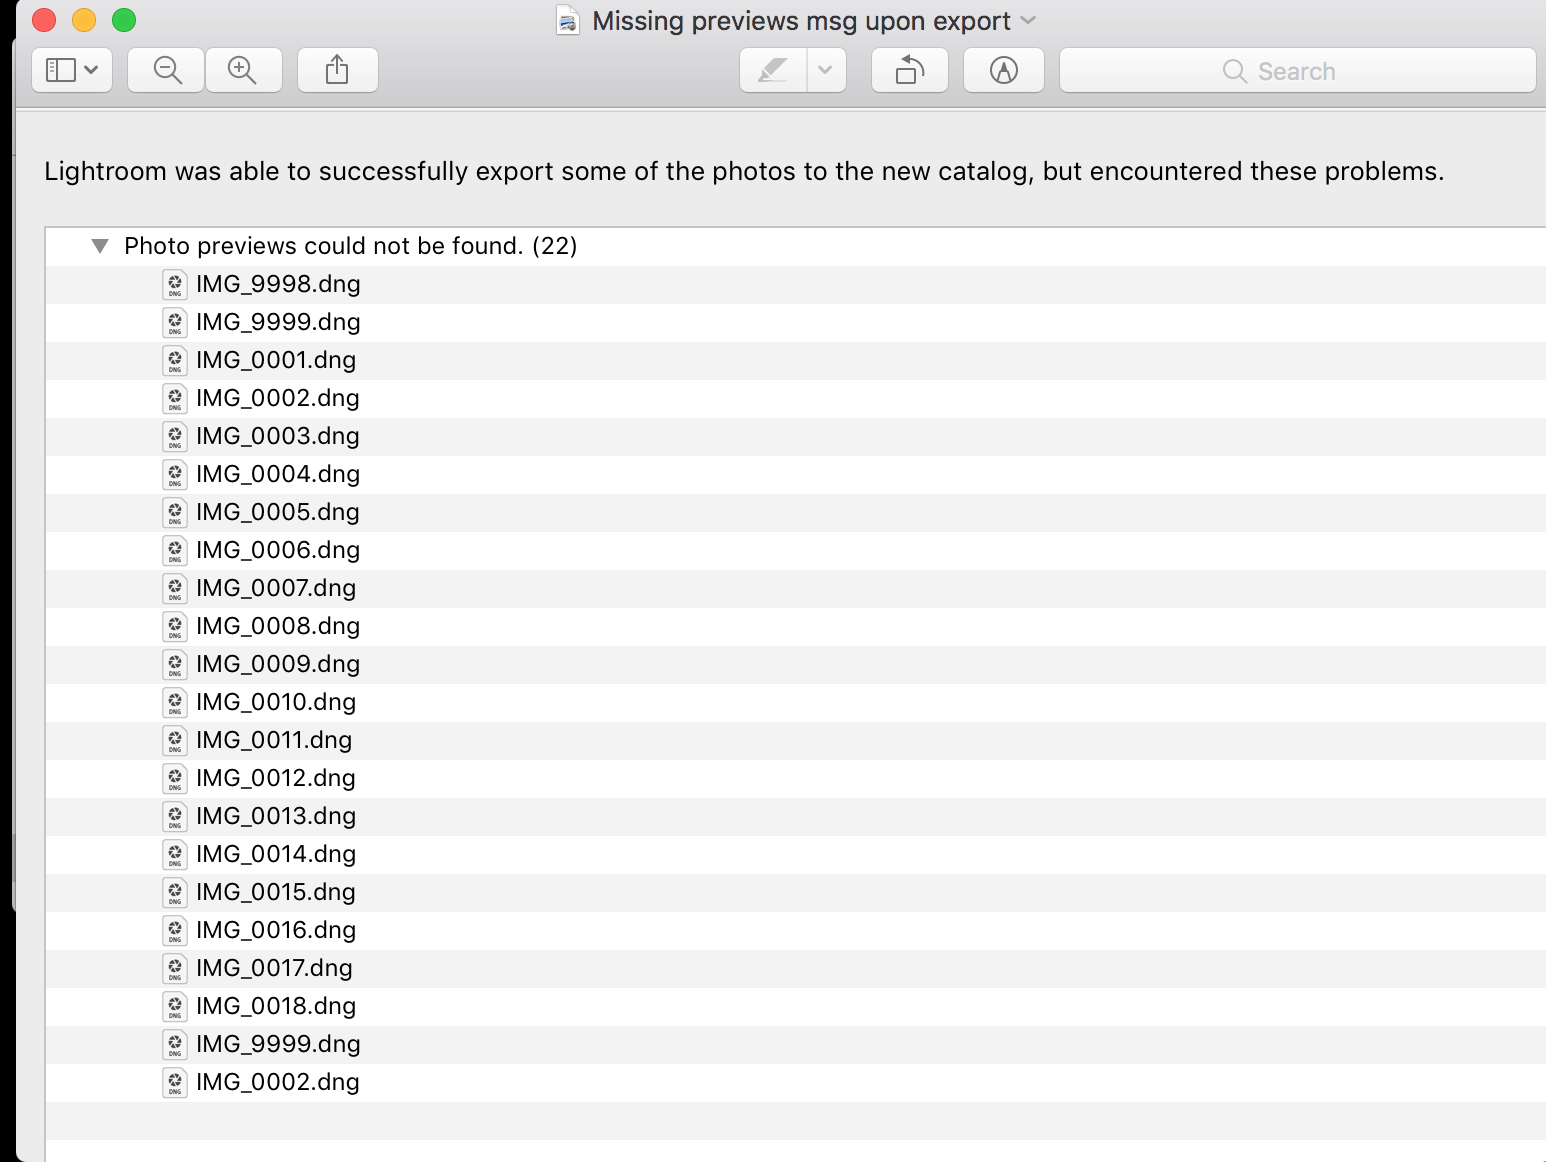The width and height of the screenshot is (1546, 1162).
Task: Select the highlight pen tool
Action: [773, 70]
